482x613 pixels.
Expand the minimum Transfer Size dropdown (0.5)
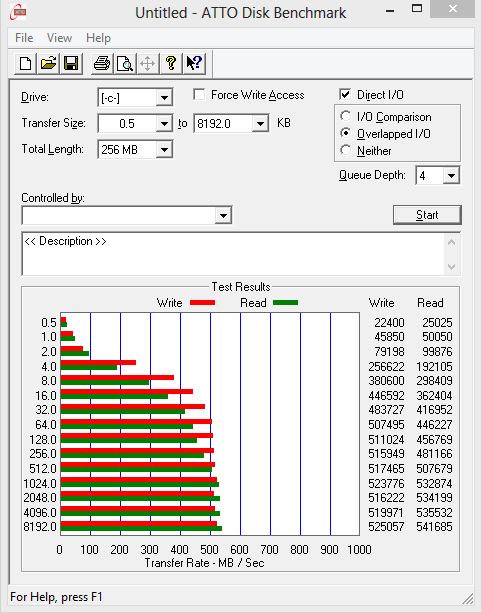[x=164, y=124]
